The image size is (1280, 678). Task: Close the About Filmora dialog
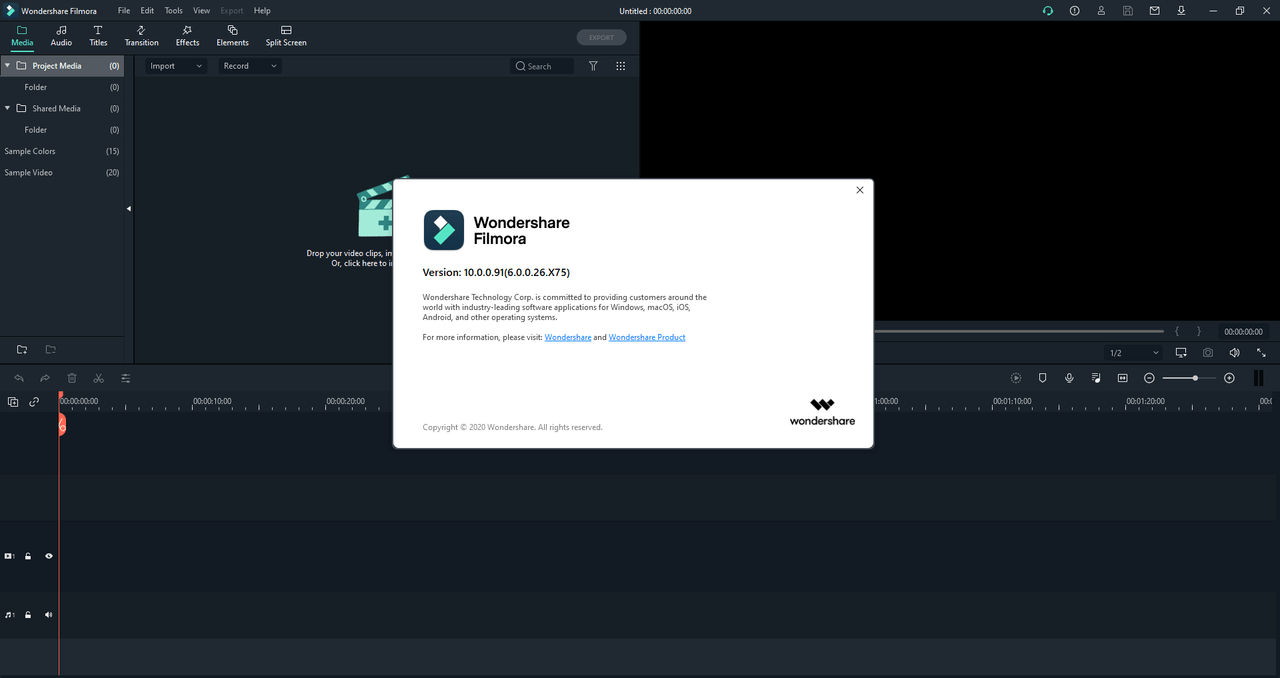point(859,190)
